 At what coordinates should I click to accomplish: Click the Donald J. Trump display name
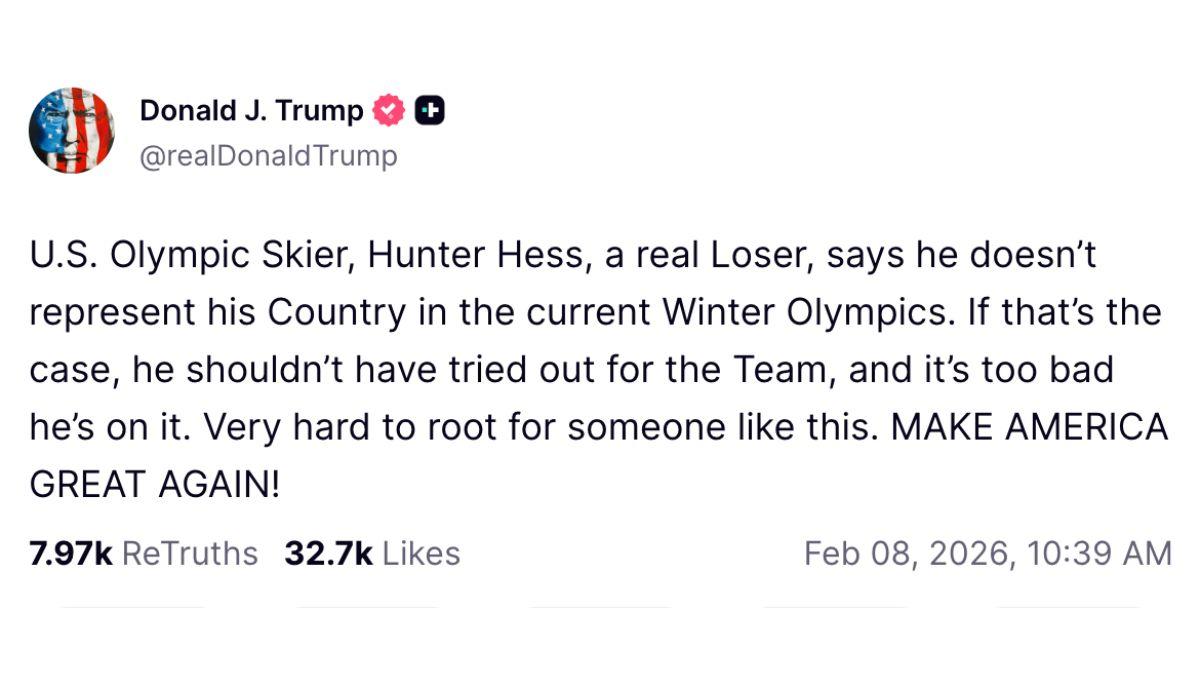click(x=250, y=110)
